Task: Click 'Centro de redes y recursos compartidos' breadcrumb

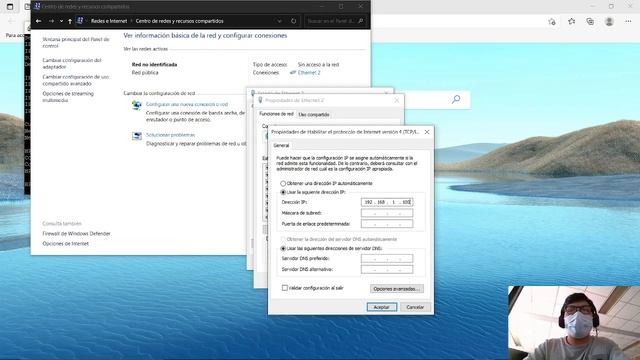Action: coord(180,21)
